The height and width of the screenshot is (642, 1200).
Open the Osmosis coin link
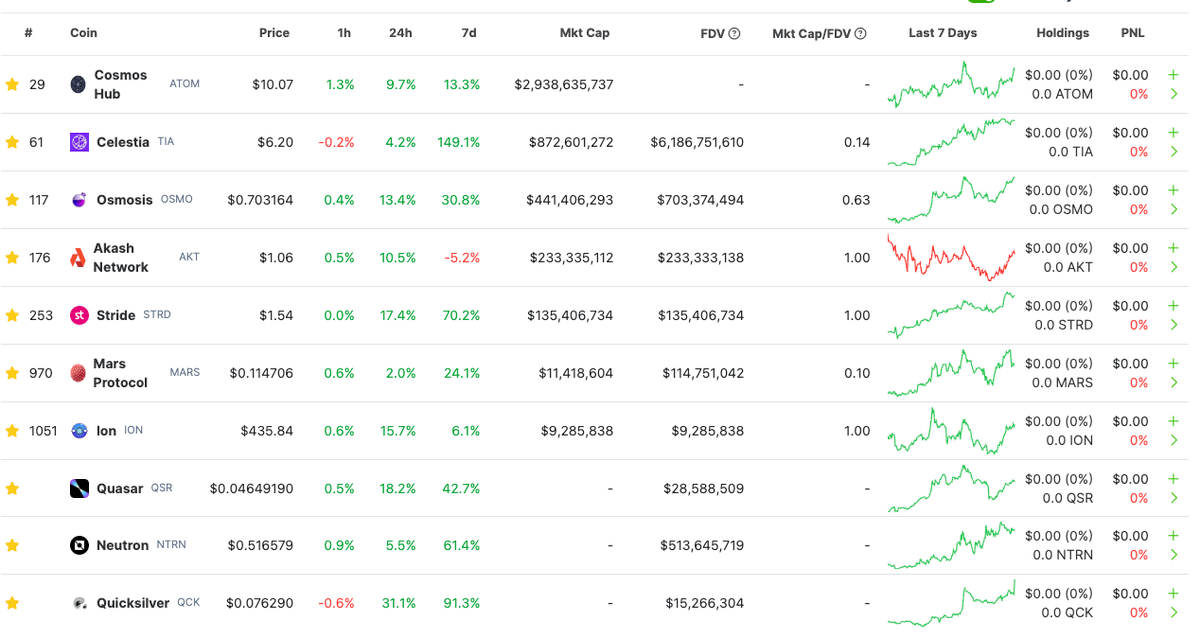click(x=125, y=200)
